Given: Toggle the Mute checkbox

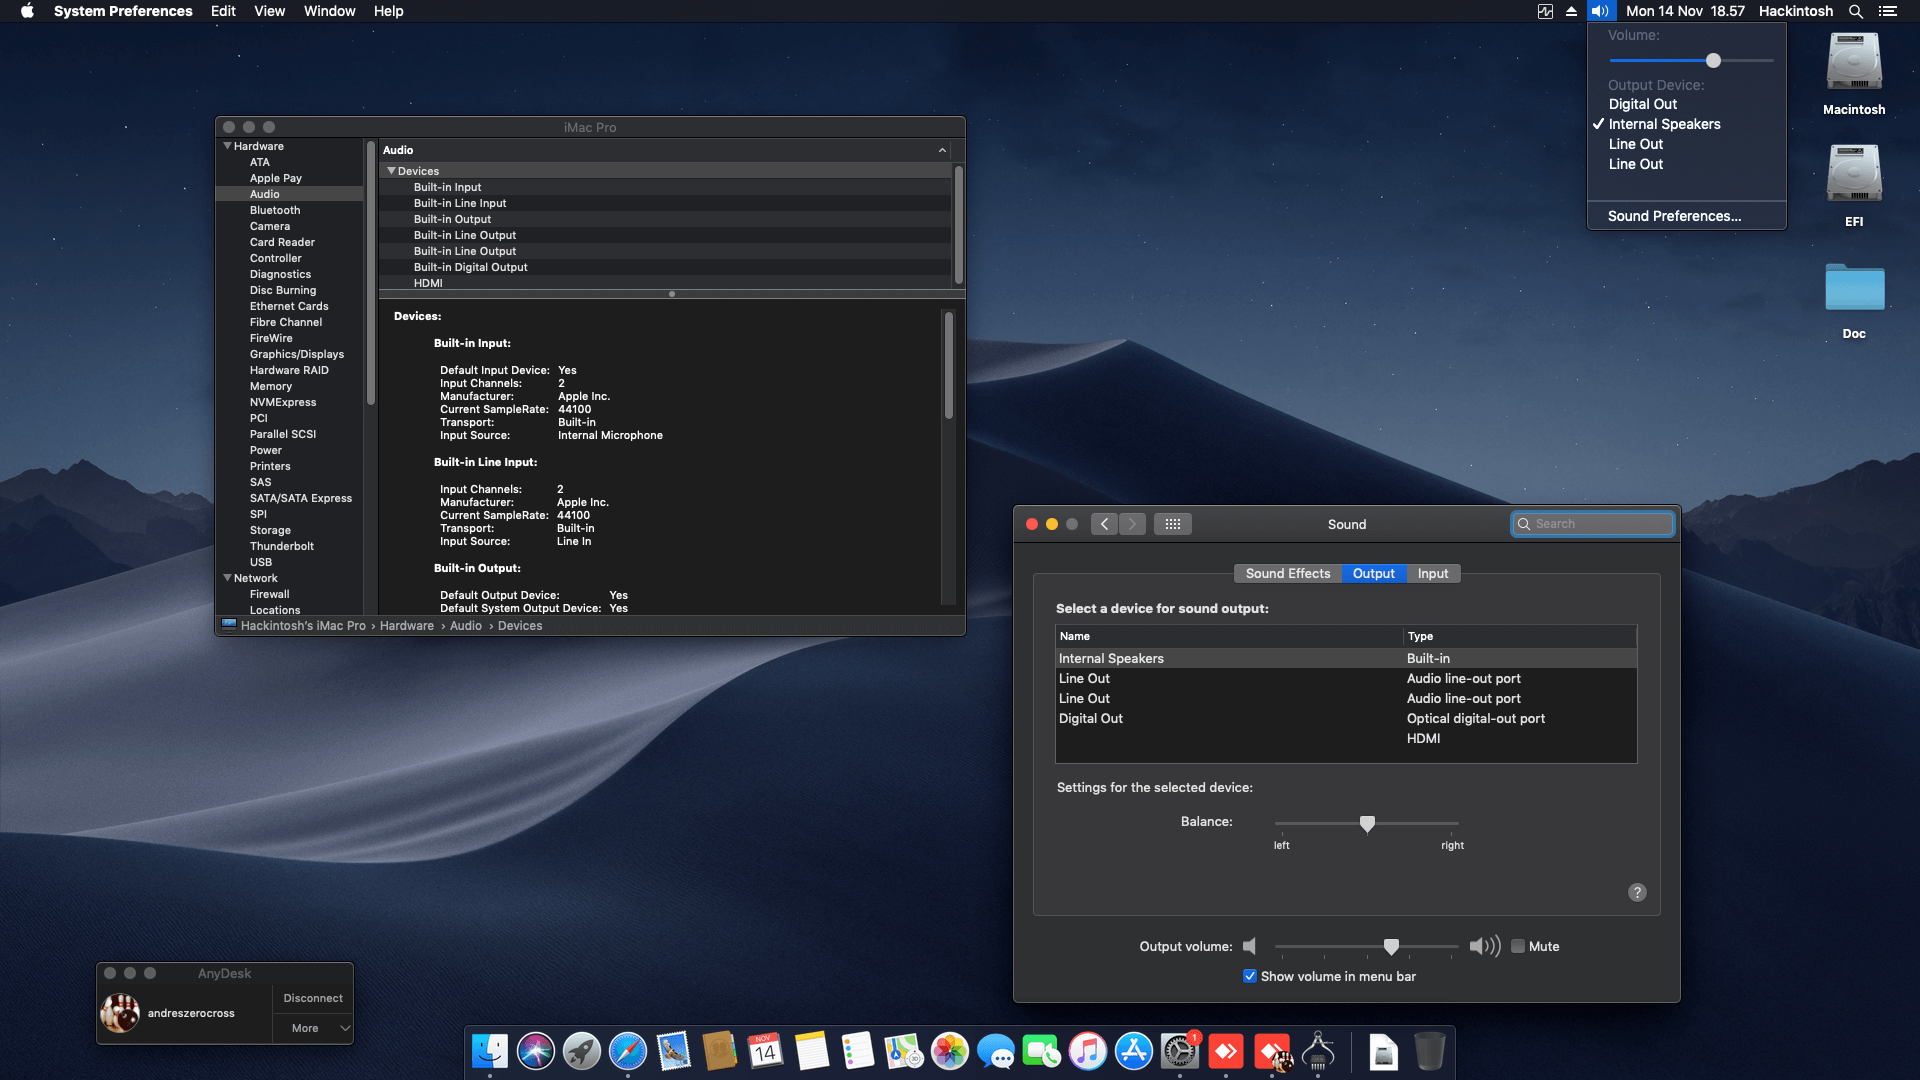Looking at the screenshot, I should coord(1518,946).
